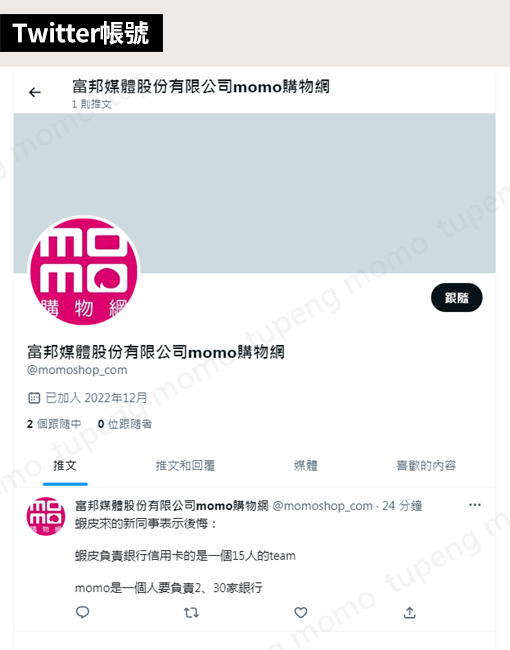View the 2 個跟隨中 list

[x=54, y=424]
